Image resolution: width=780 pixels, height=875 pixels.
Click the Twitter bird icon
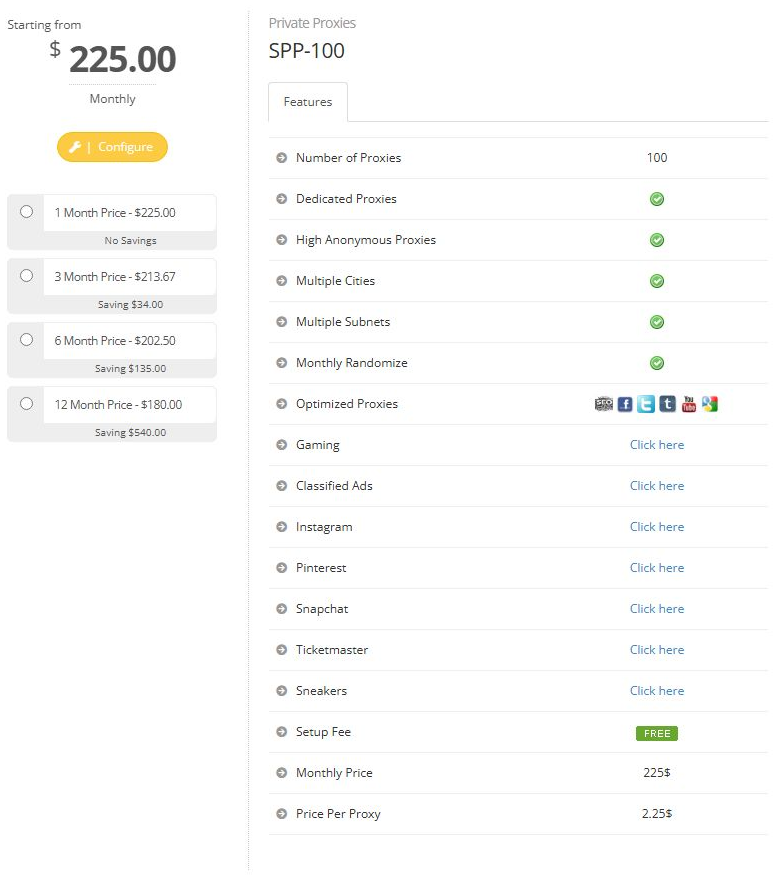[646, 404]
